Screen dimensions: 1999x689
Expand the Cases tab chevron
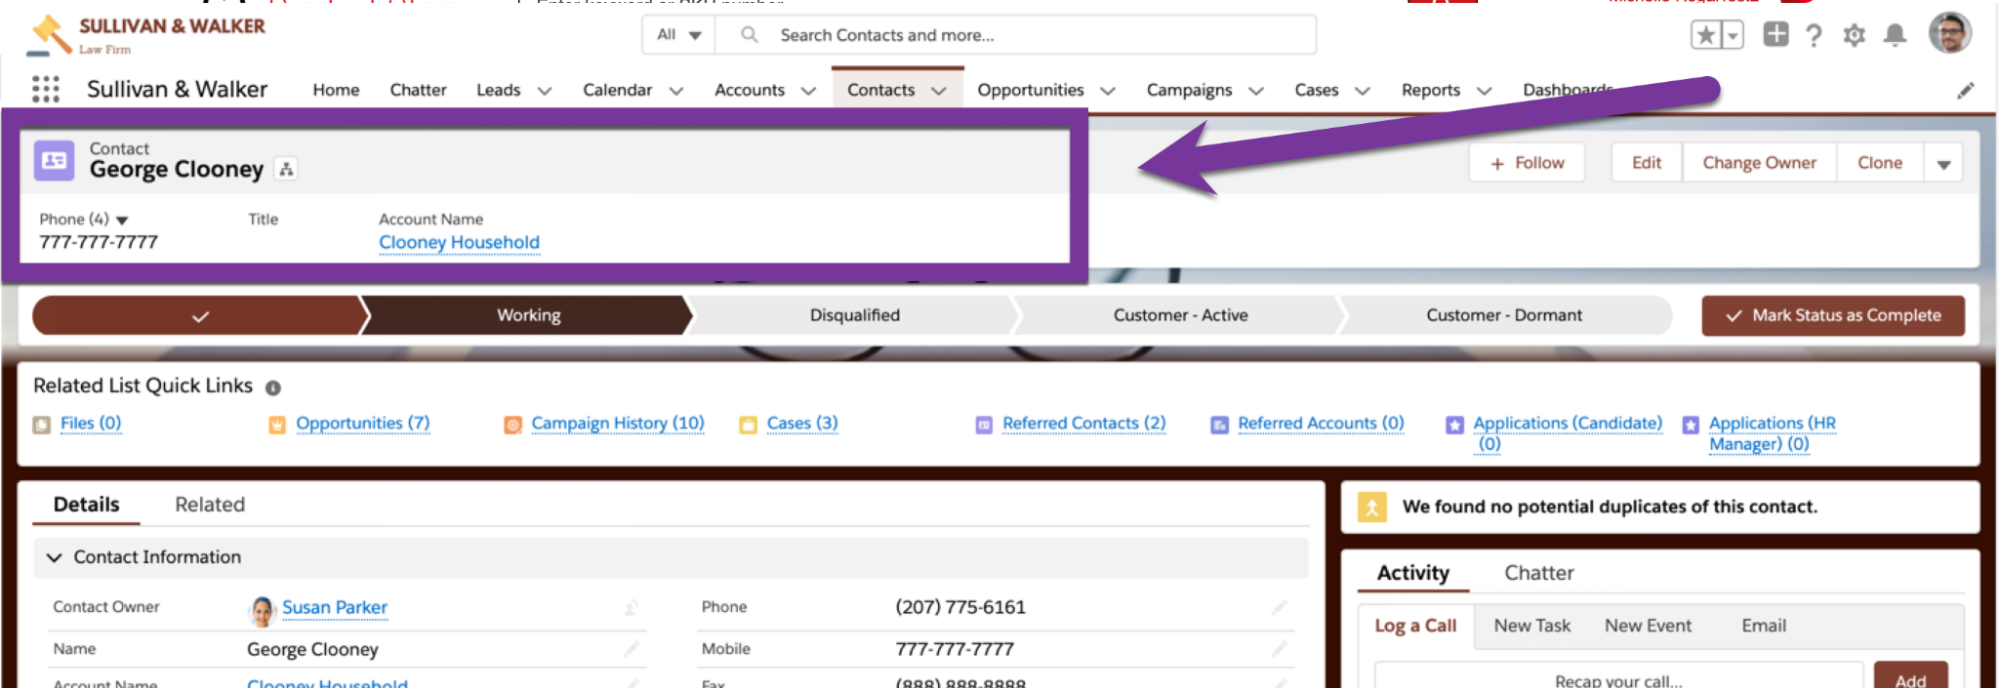(x=1362, y=91)
